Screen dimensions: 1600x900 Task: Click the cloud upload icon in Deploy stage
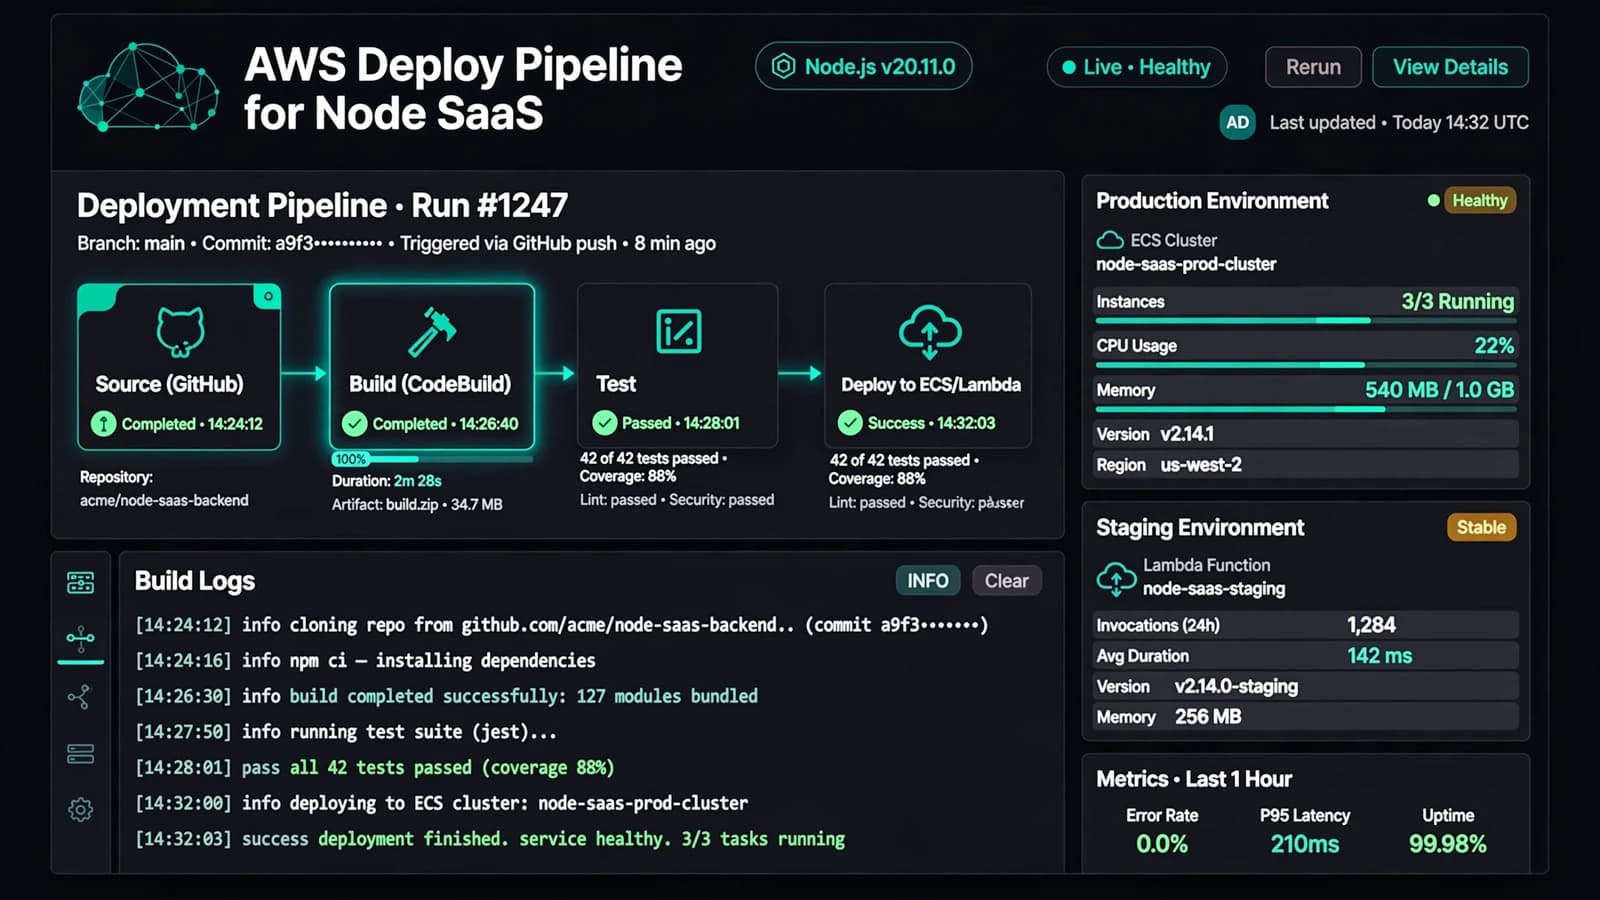929,332
